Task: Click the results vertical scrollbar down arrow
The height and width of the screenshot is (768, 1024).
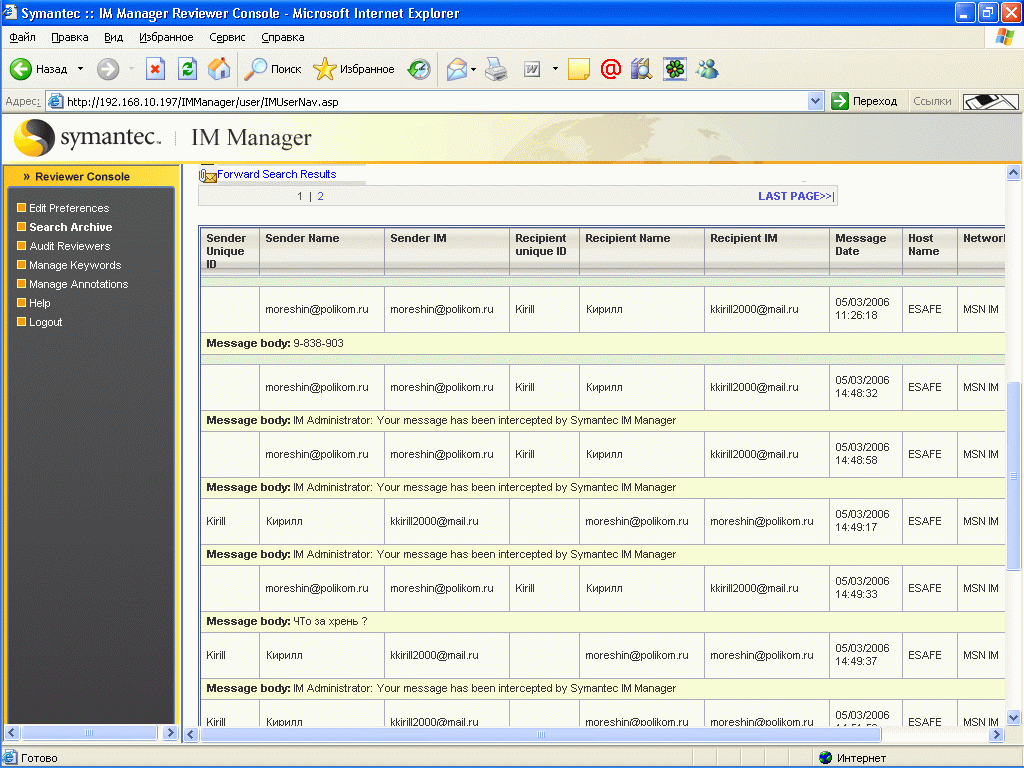Action: [1013, 716]
